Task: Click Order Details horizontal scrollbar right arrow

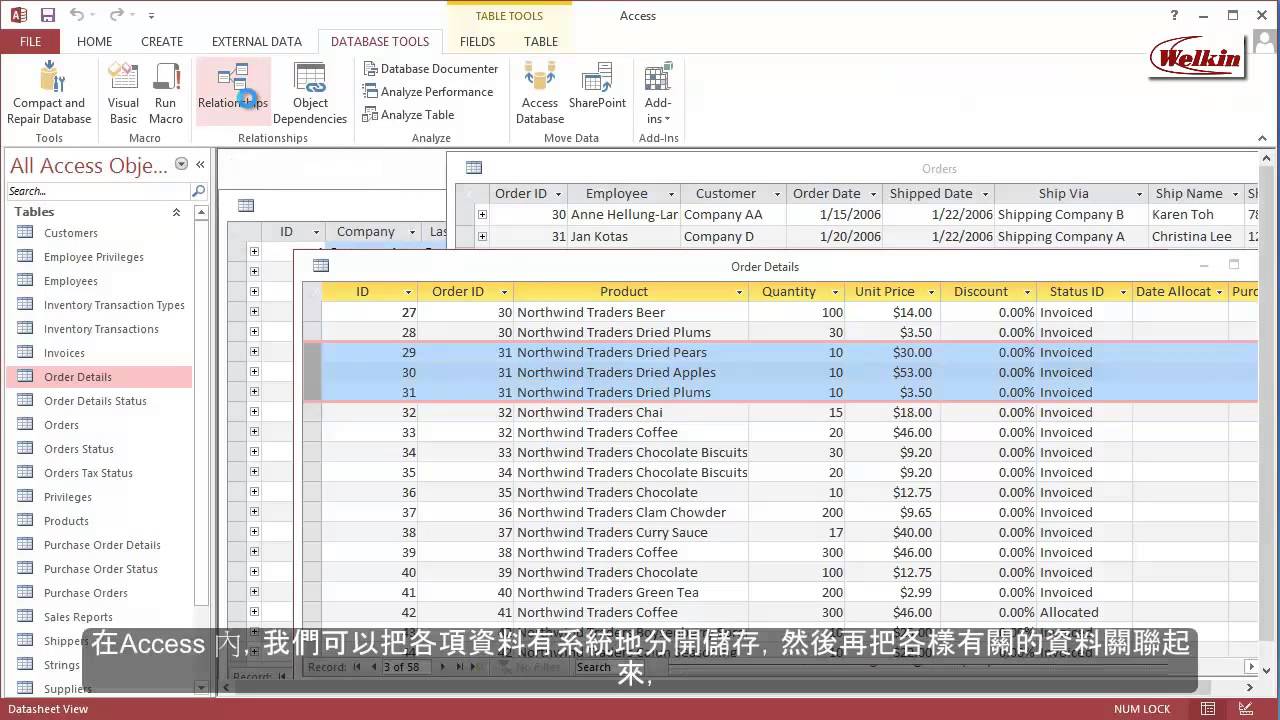Action: 1251,667
